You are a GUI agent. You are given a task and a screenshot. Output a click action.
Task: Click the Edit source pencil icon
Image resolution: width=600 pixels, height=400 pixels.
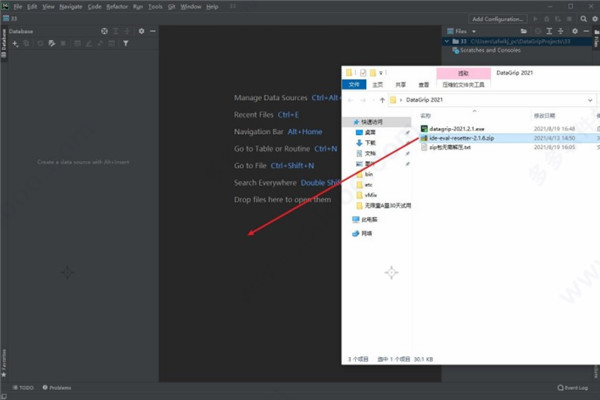click(89, 43)
